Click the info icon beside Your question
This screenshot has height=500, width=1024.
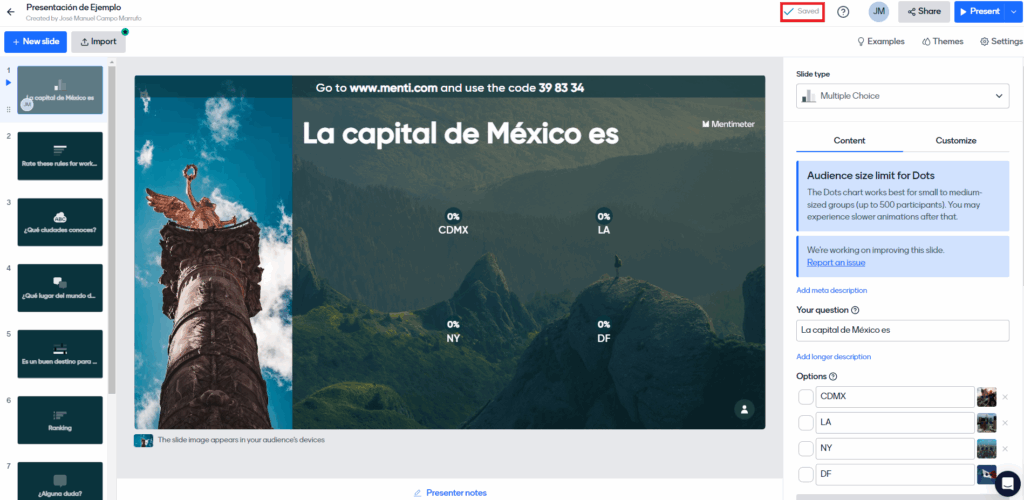(x=855, y=310)
